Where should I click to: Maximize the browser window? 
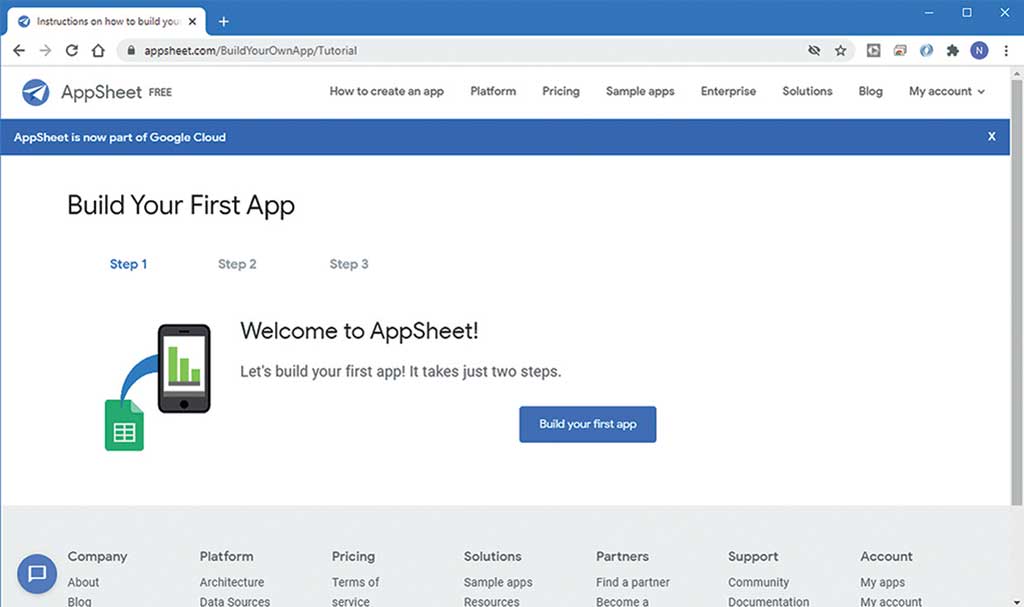(967, 12)
